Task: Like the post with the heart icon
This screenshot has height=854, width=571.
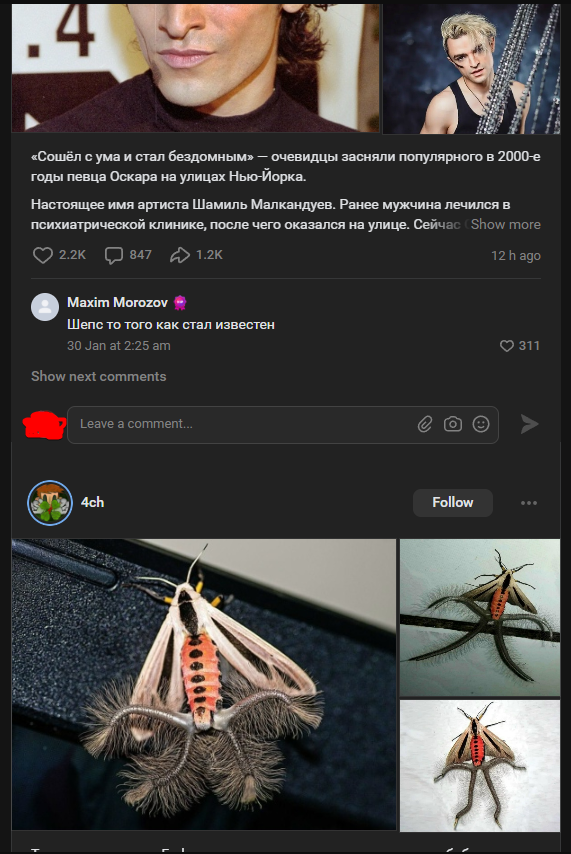Action: click(x=42, y=255)
